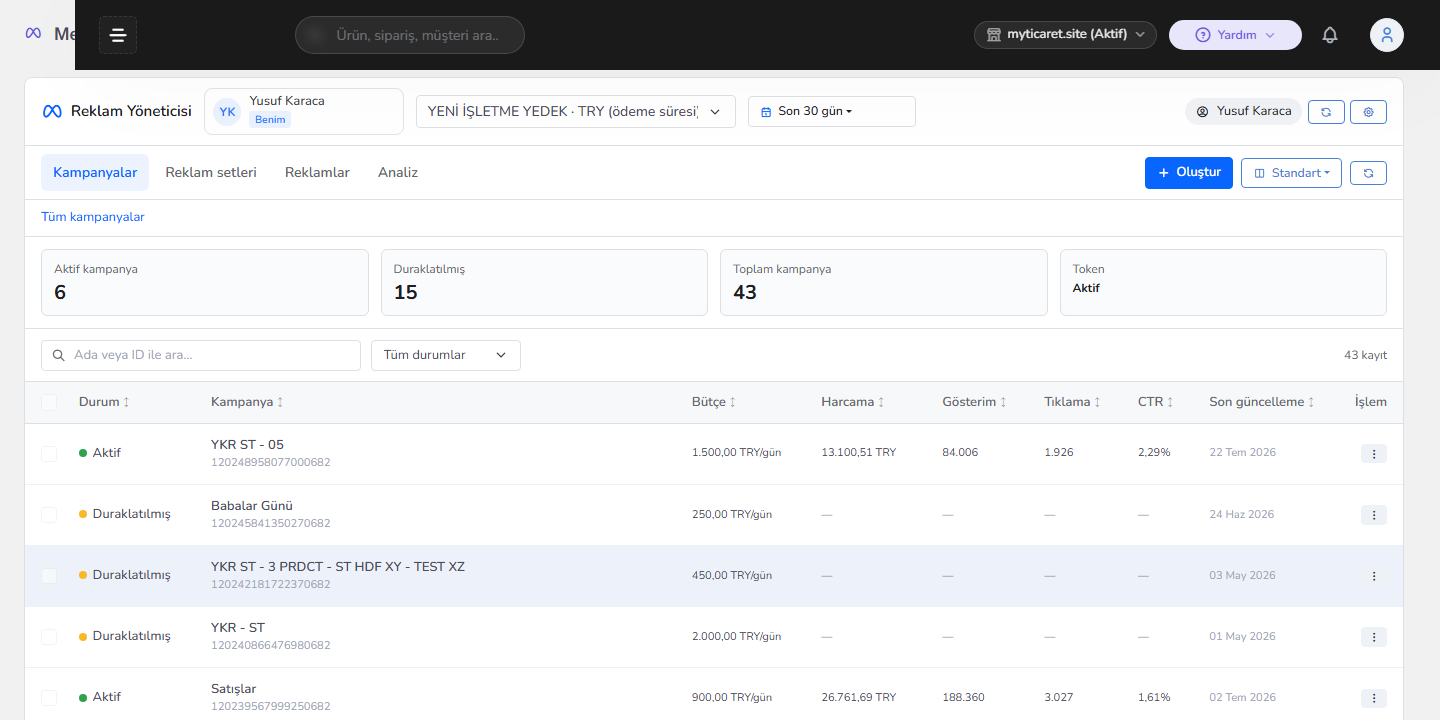Open the myticaret.site (Aktif) store dropdown

point(1065,35)
